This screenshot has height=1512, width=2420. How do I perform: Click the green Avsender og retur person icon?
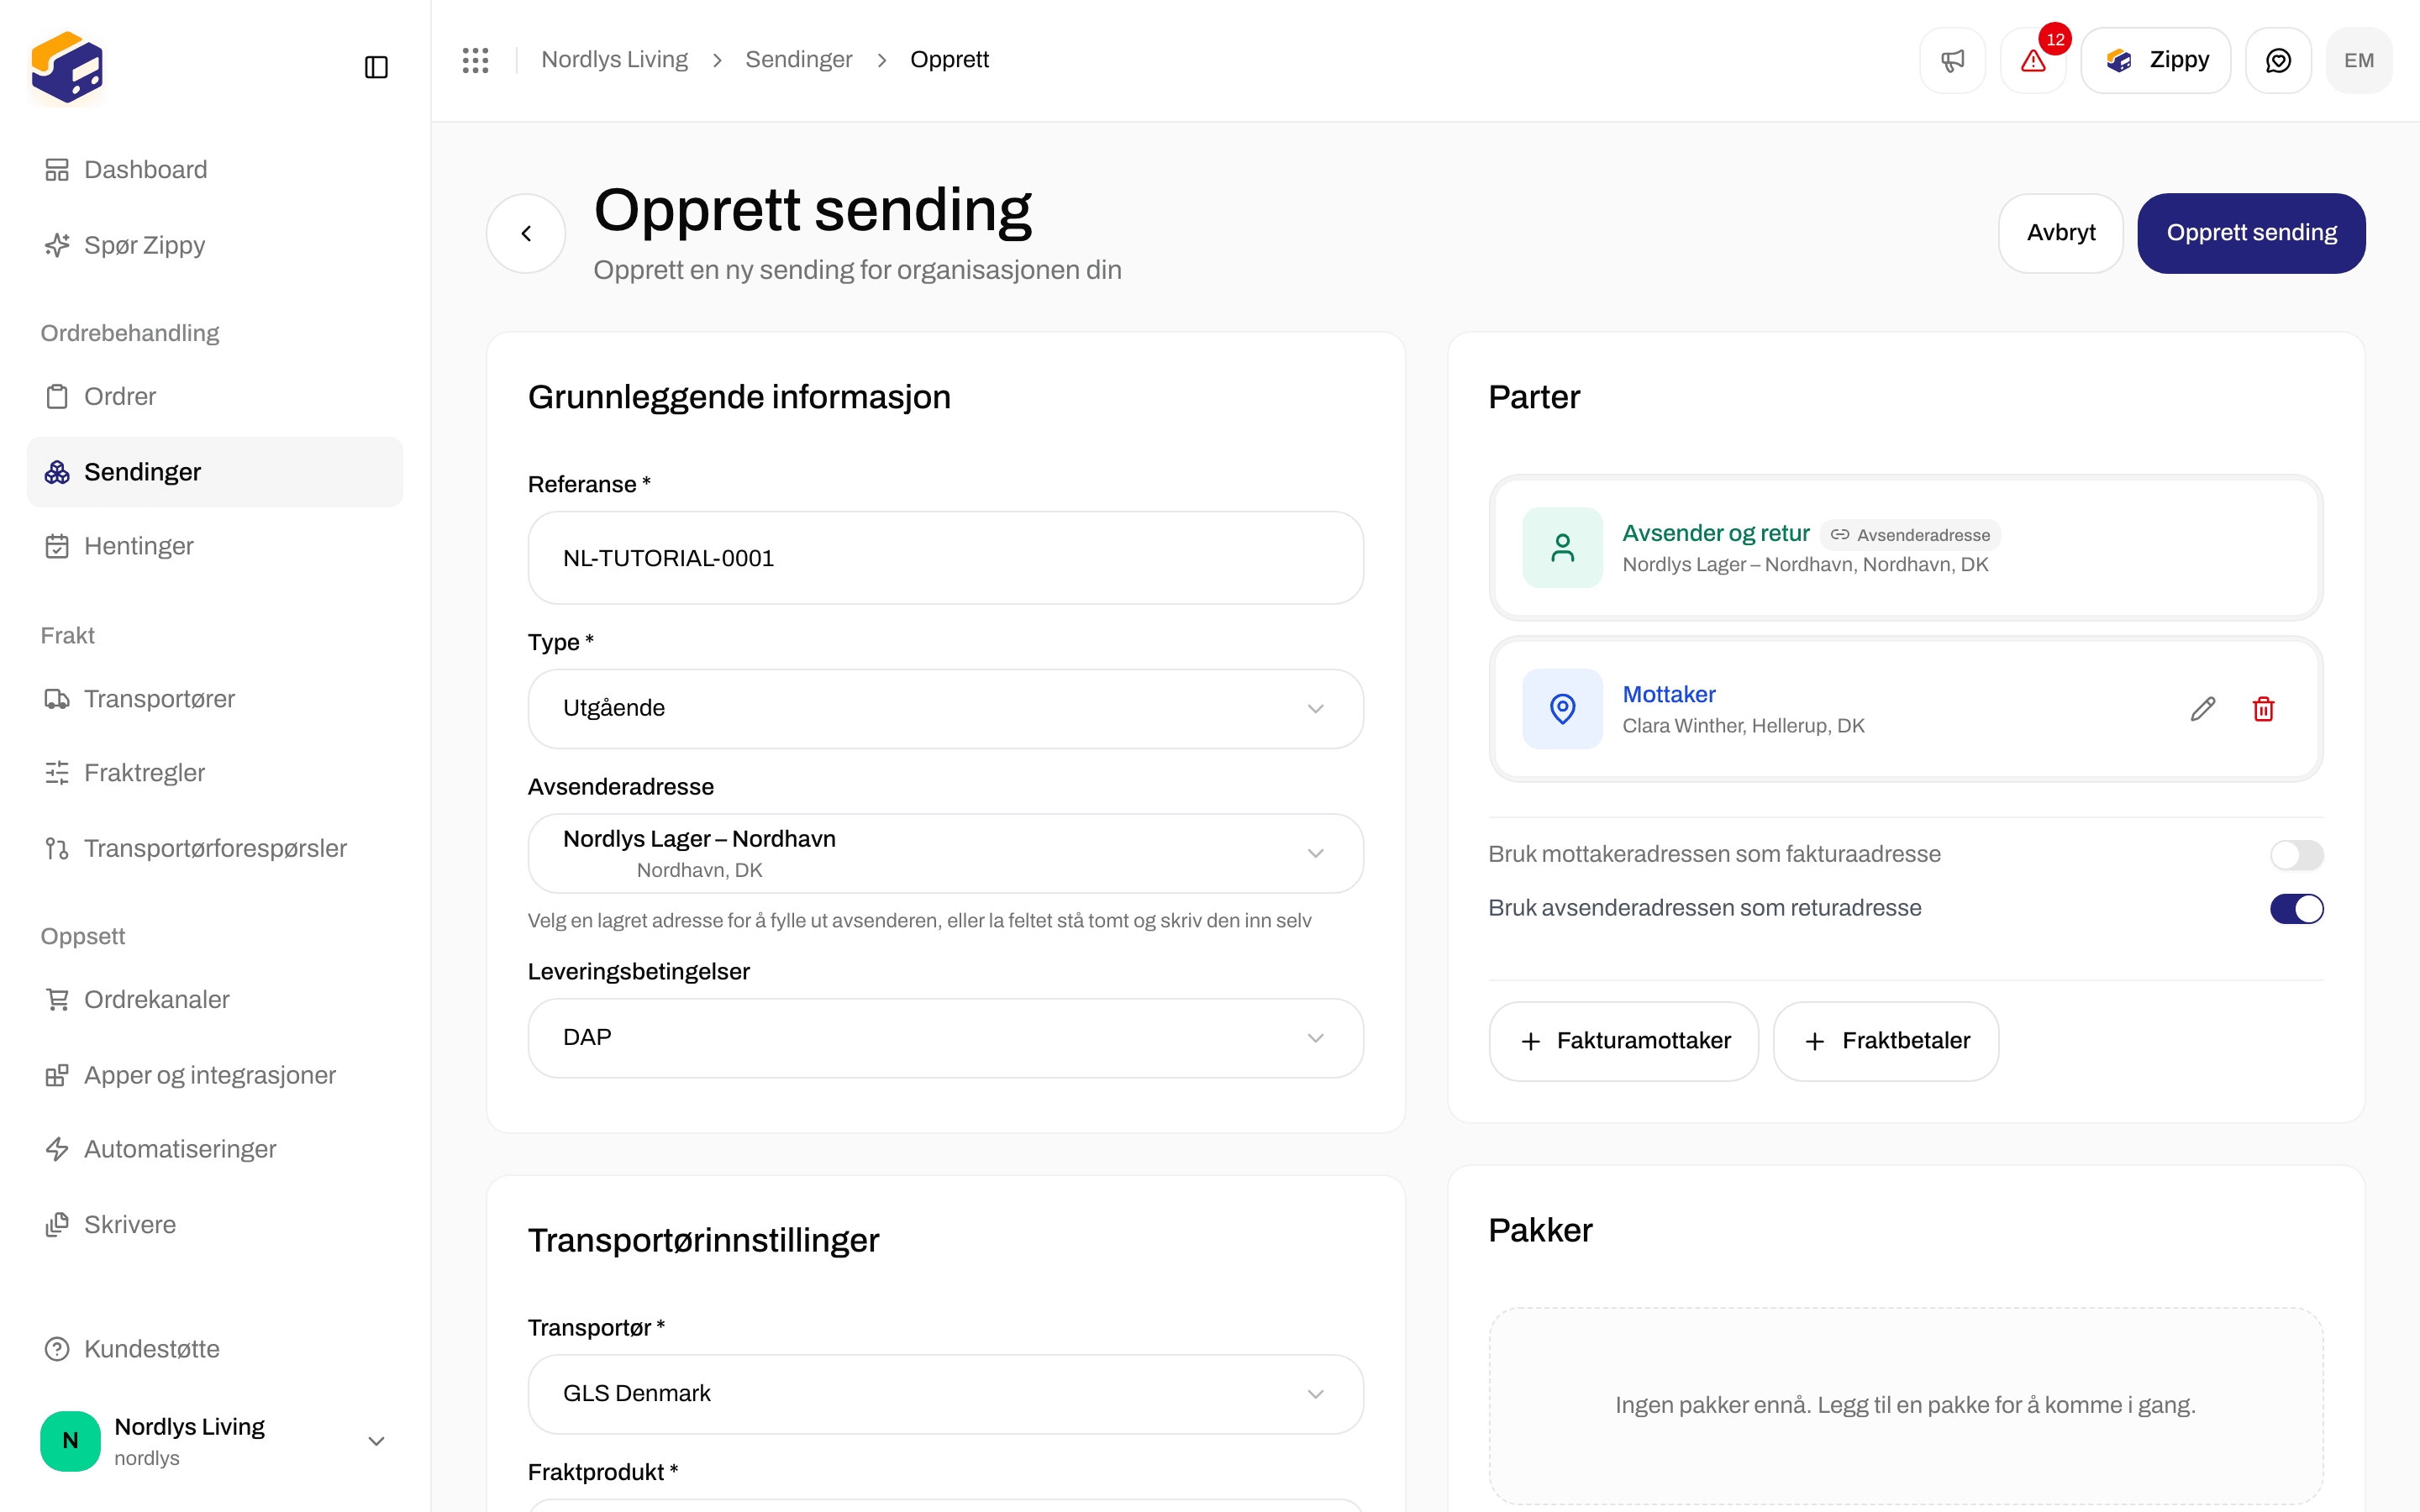(x=1562, y=547)
